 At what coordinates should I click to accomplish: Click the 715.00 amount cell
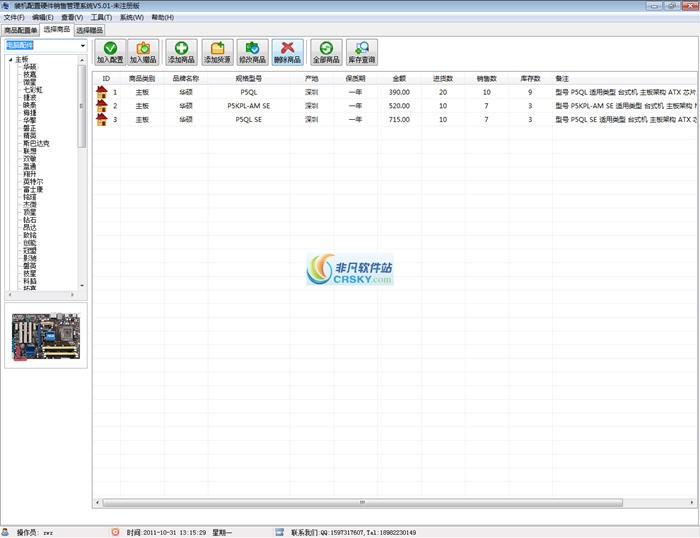[x=399, y=120]
